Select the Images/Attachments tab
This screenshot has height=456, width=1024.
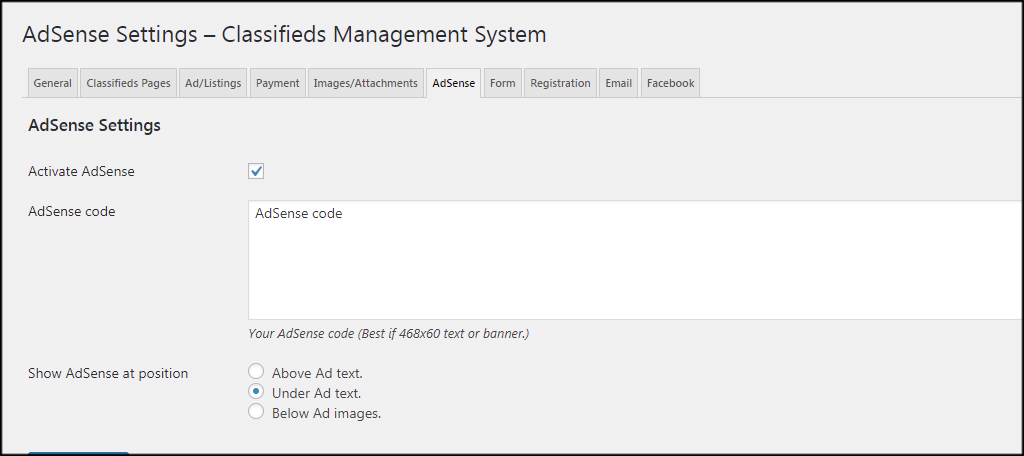click(x=365, y=83)
